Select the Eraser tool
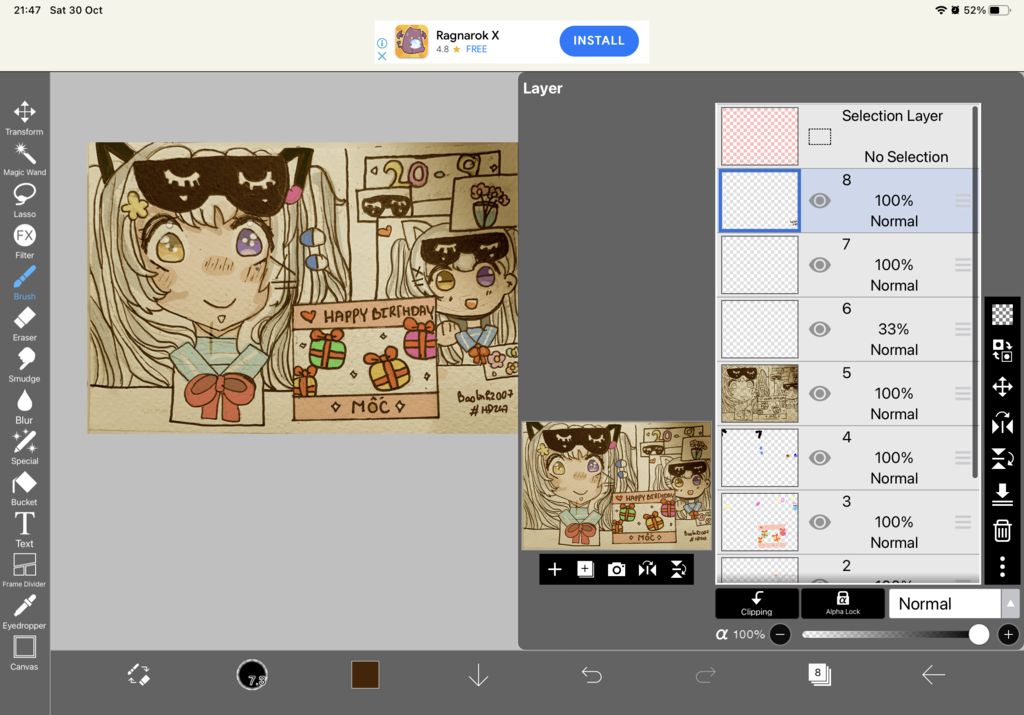1024x715 pixels. (24, 324)
